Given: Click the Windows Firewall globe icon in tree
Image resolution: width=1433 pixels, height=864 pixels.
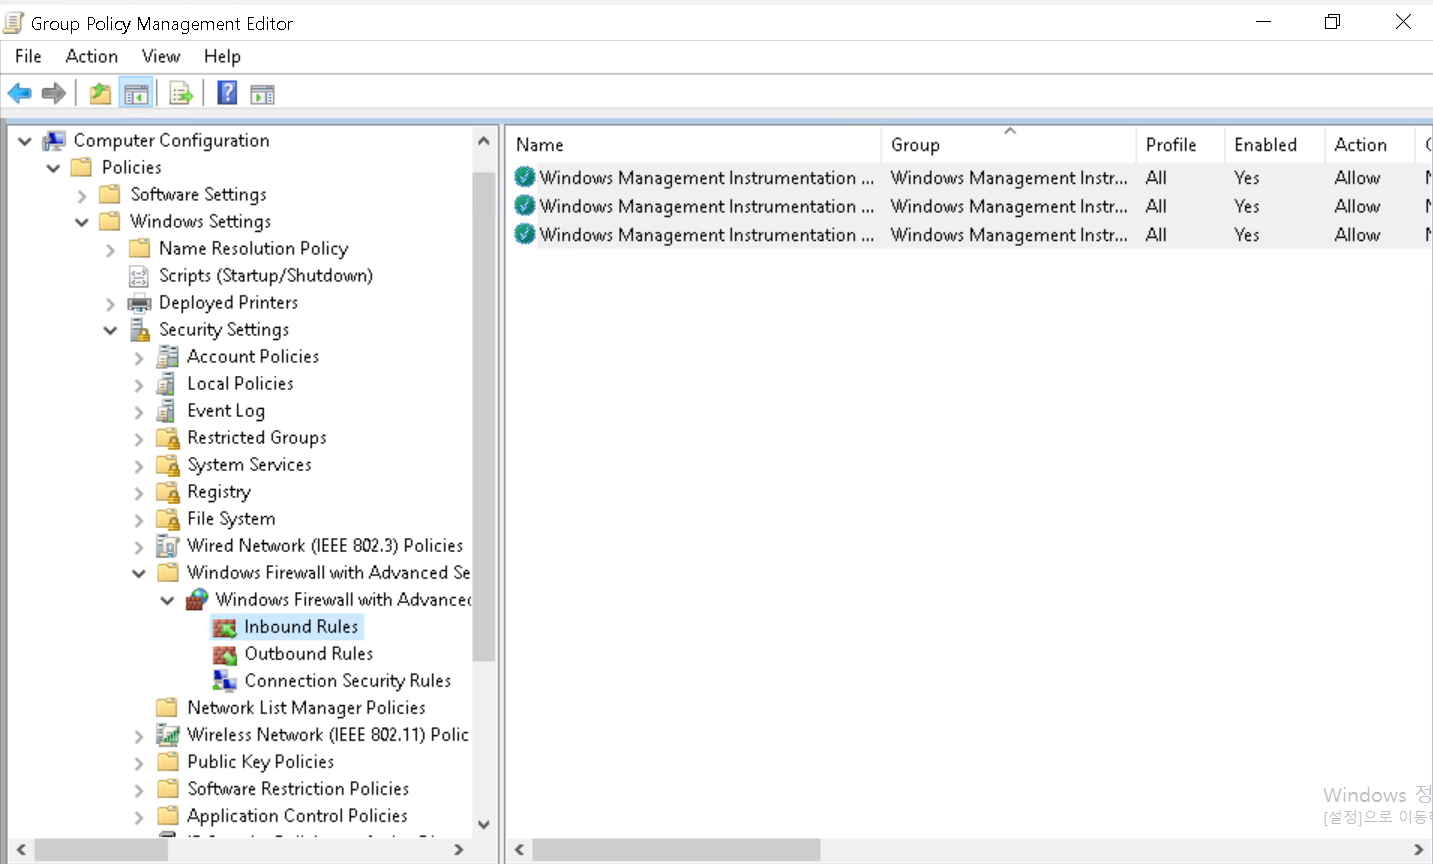Looking at the screenshot, I should [x=196, y=600].
